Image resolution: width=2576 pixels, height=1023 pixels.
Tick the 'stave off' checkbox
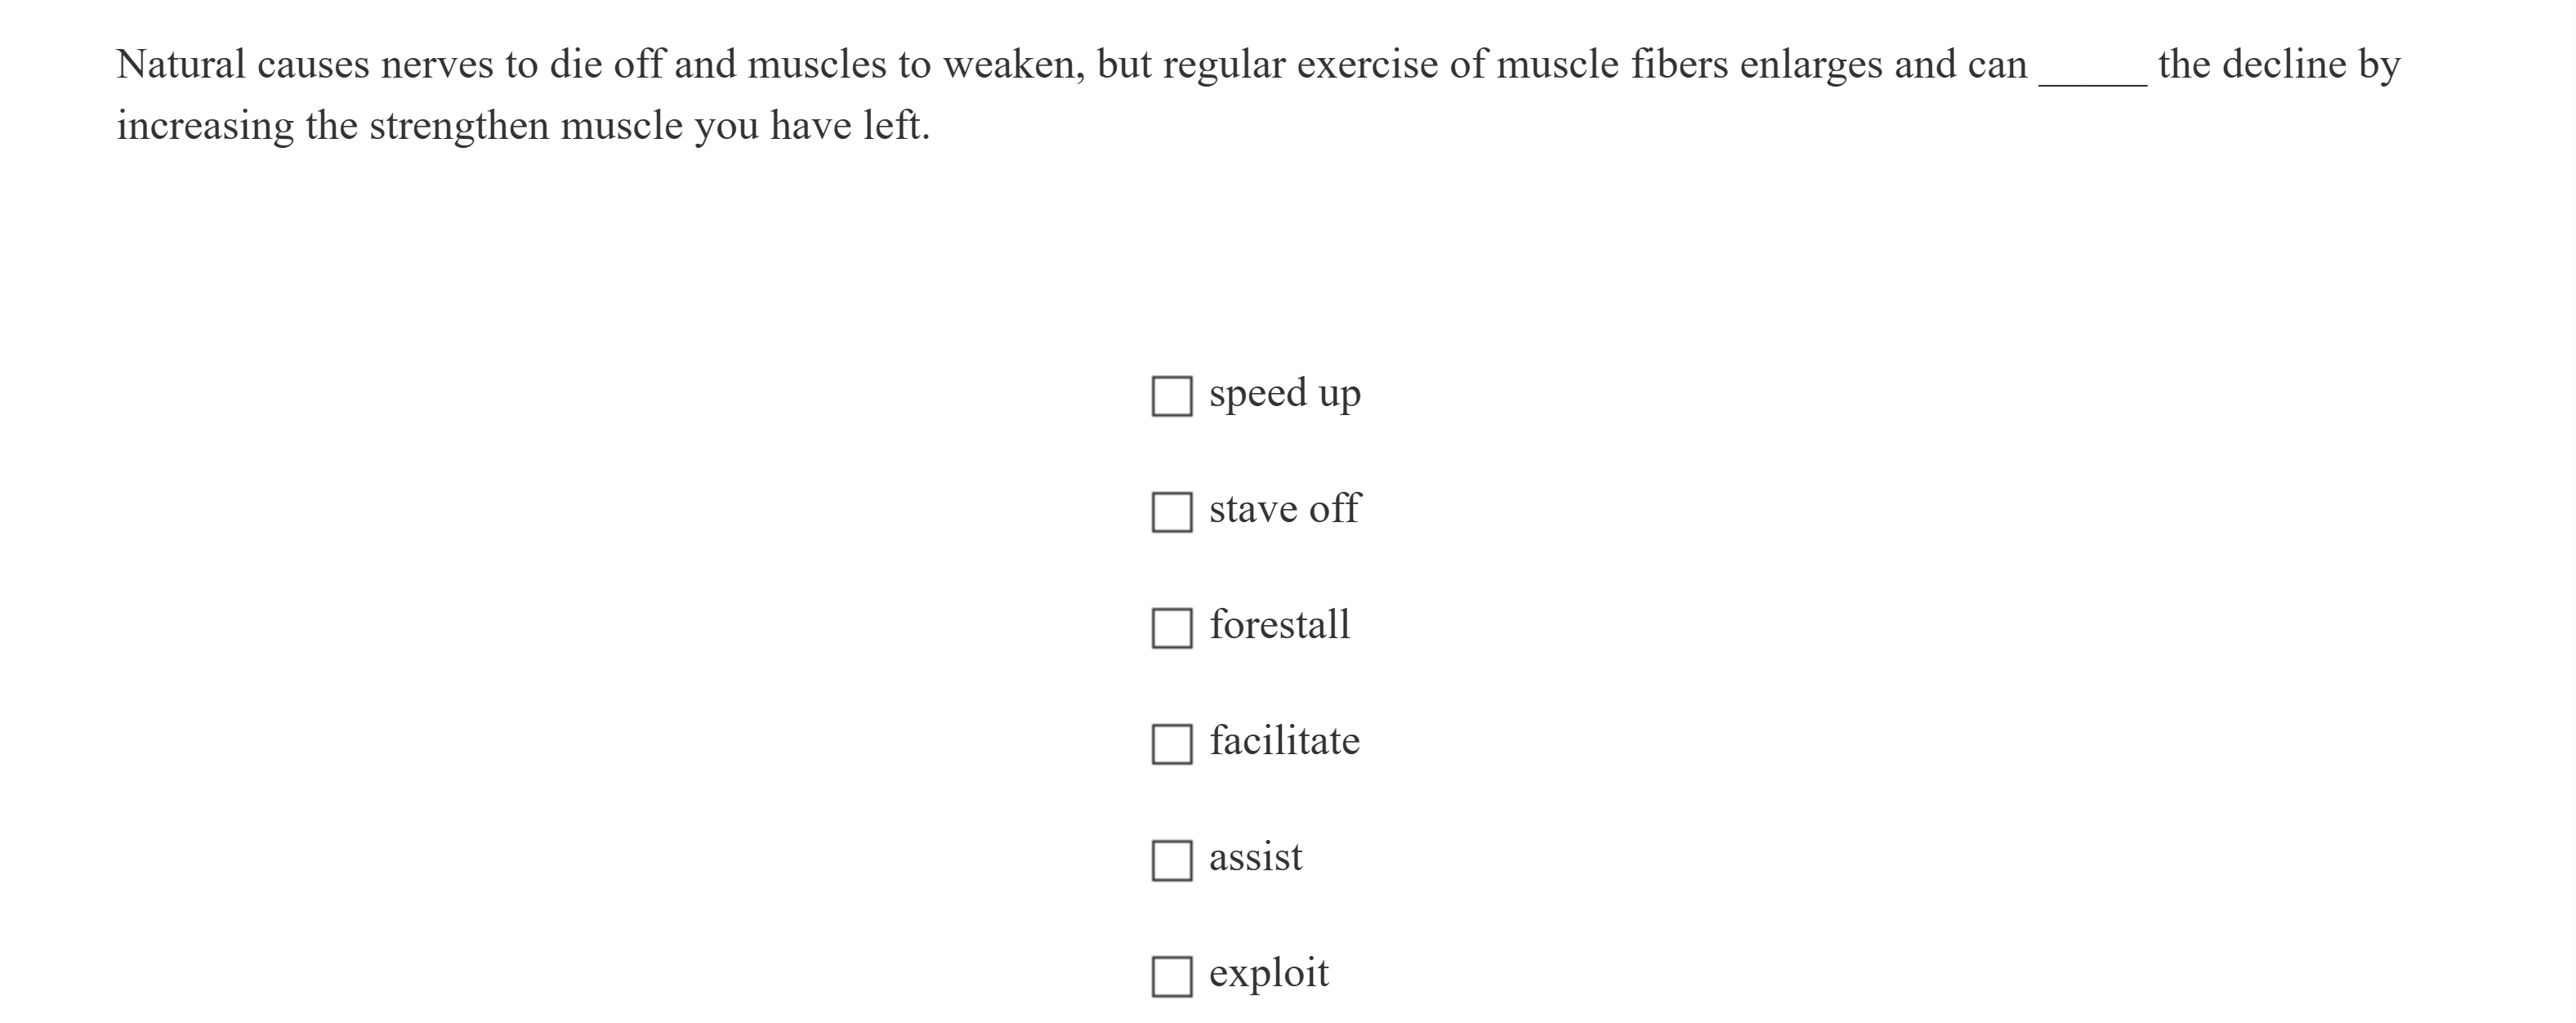[x=1171, y=512]
